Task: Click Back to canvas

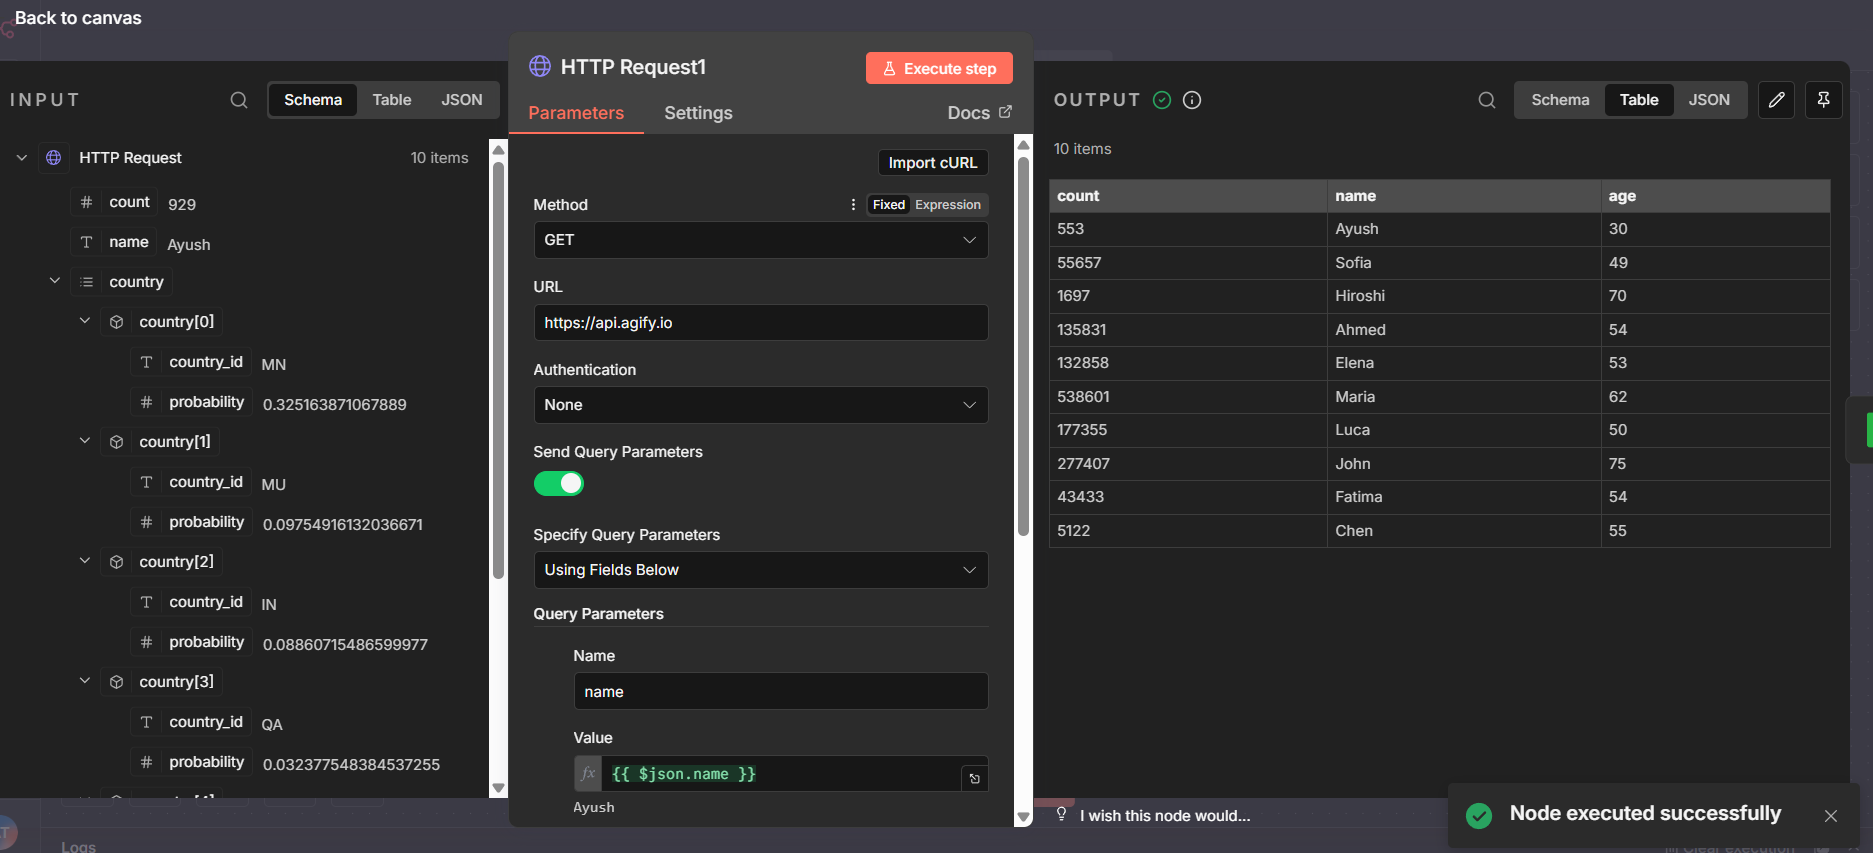Action: [x=78, y=18]
